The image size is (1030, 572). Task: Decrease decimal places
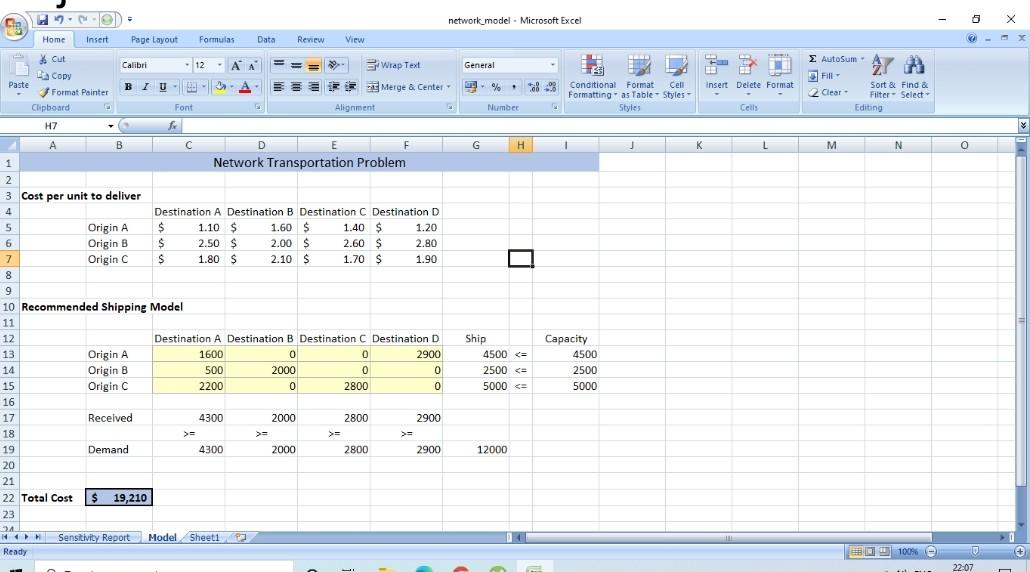(x=550, y=87)
